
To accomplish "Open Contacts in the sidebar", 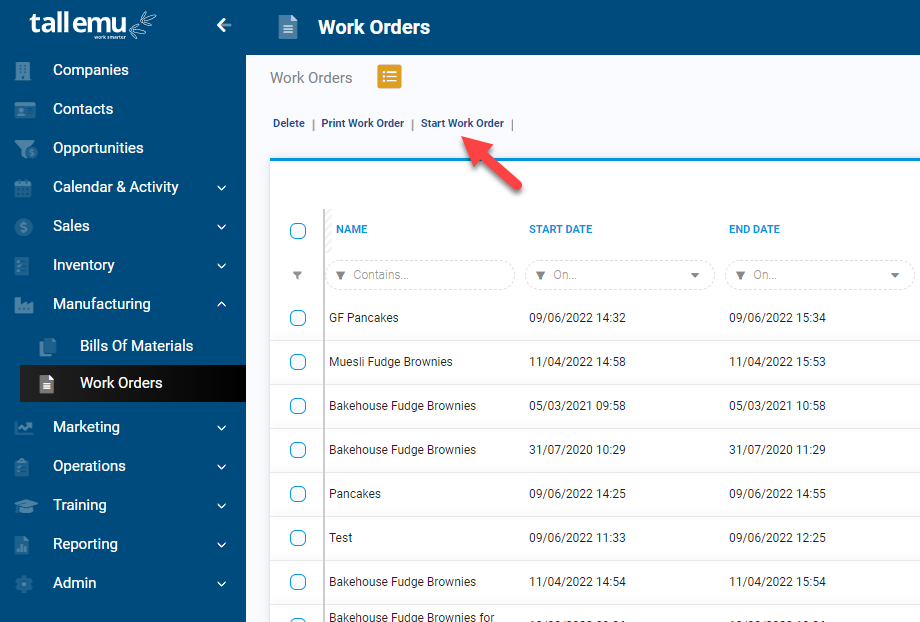I will click(x=83, y=109).
